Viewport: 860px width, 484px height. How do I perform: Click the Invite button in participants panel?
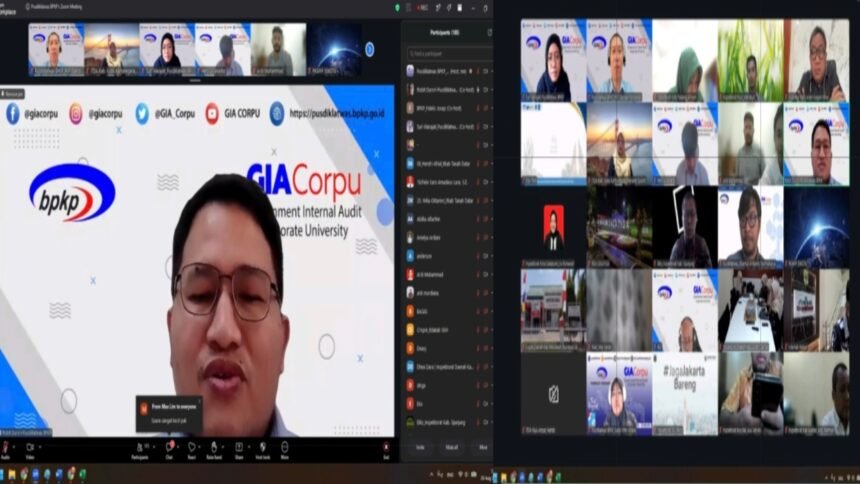(420, 447)
